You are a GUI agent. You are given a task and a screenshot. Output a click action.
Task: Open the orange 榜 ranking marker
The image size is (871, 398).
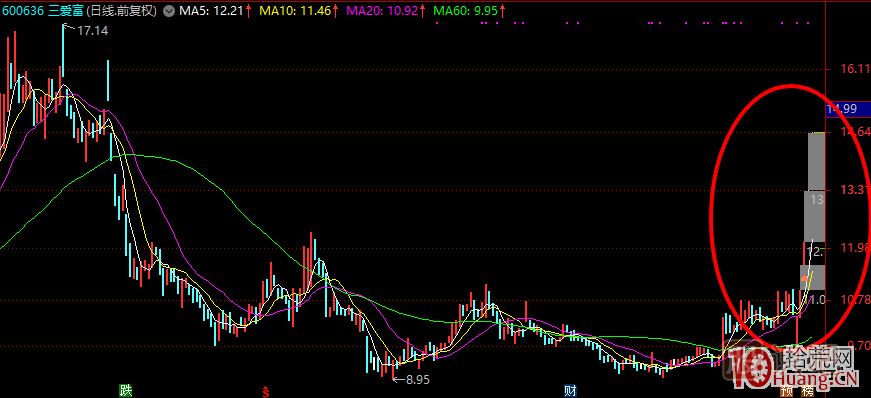point(802,390)
